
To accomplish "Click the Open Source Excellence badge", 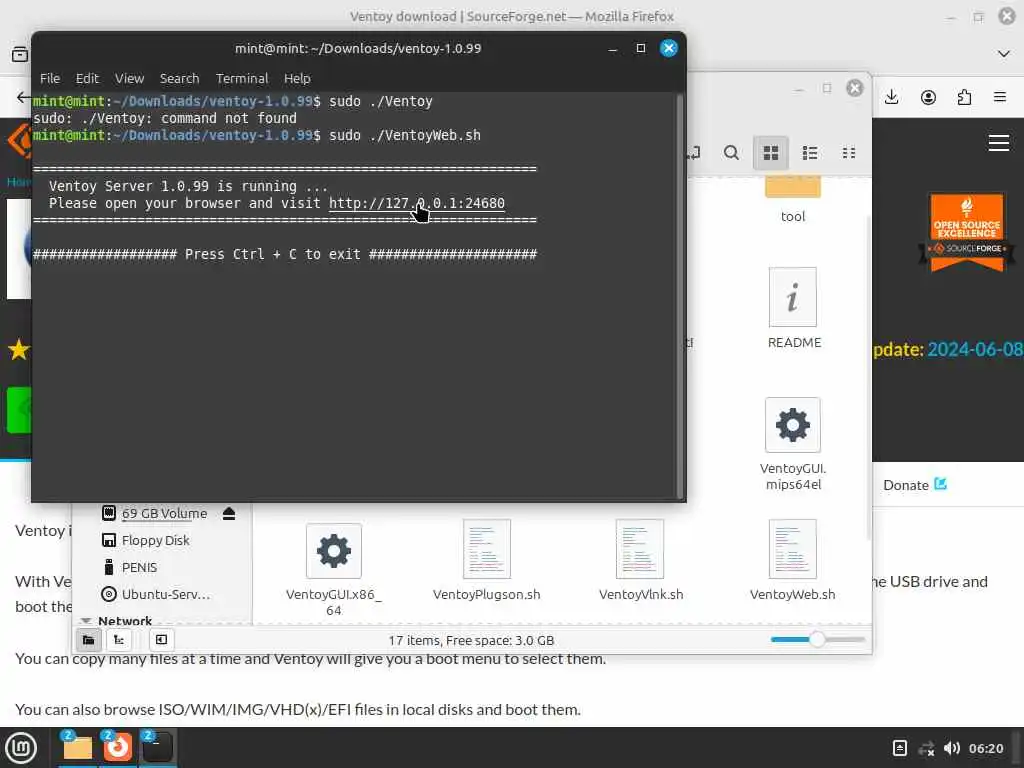I will click(967, 232).
